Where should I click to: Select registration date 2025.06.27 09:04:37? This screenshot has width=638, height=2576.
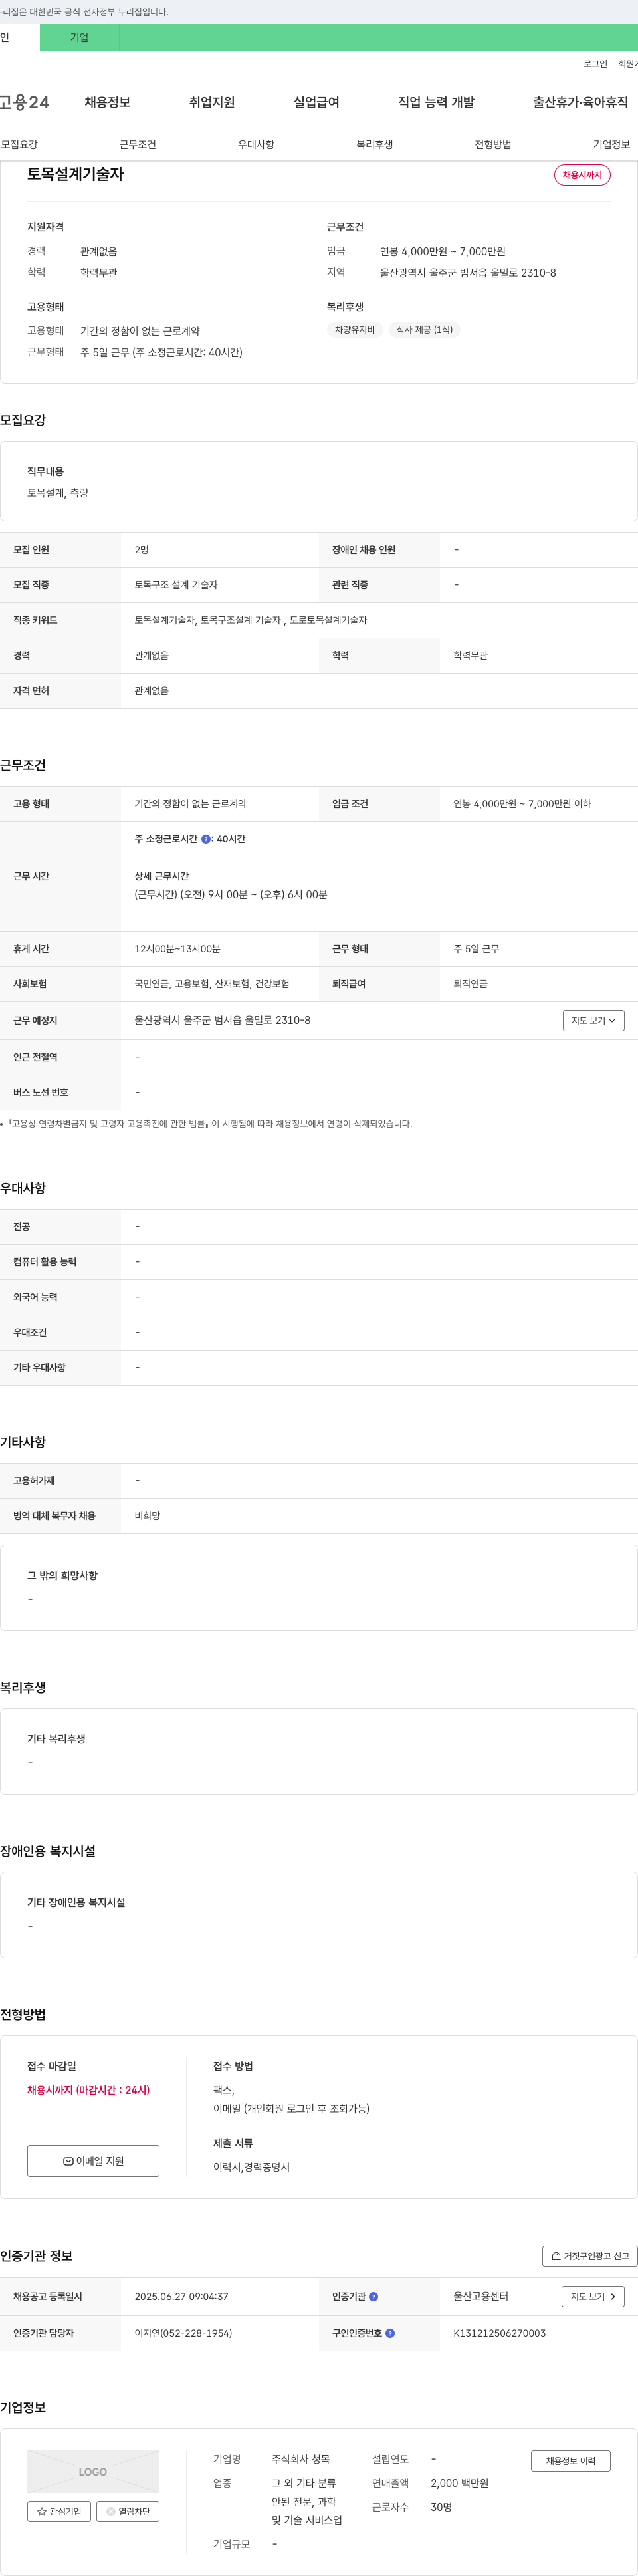[181, 2297]
